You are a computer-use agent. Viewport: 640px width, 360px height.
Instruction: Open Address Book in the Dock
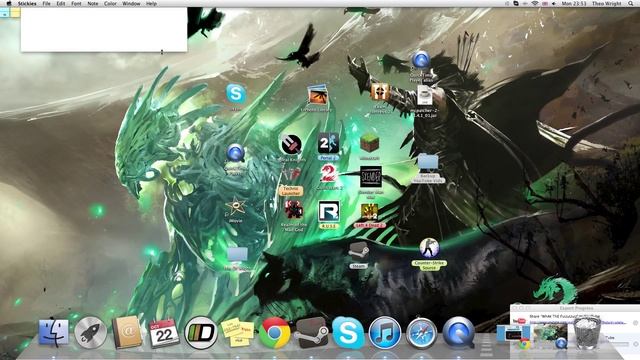coord(127,333)
